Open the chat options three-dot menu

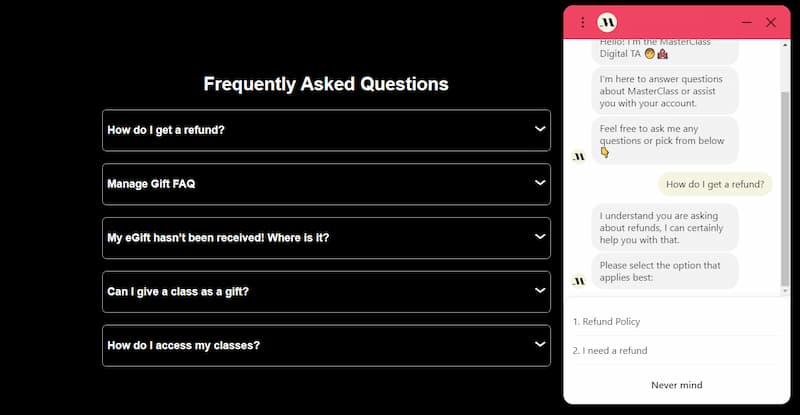tap(582, 22)
